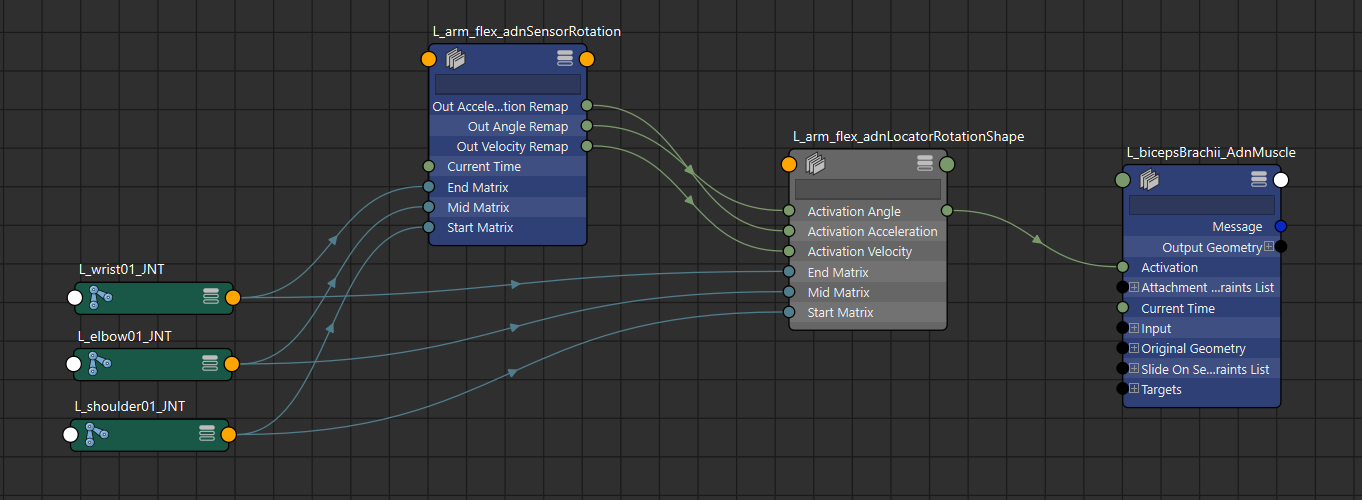Toggle view mode on L_bicepsBrachii_AdnMuscle node
The height and width of the screenshot is (500, 1362).
(x=1259, y=180)
